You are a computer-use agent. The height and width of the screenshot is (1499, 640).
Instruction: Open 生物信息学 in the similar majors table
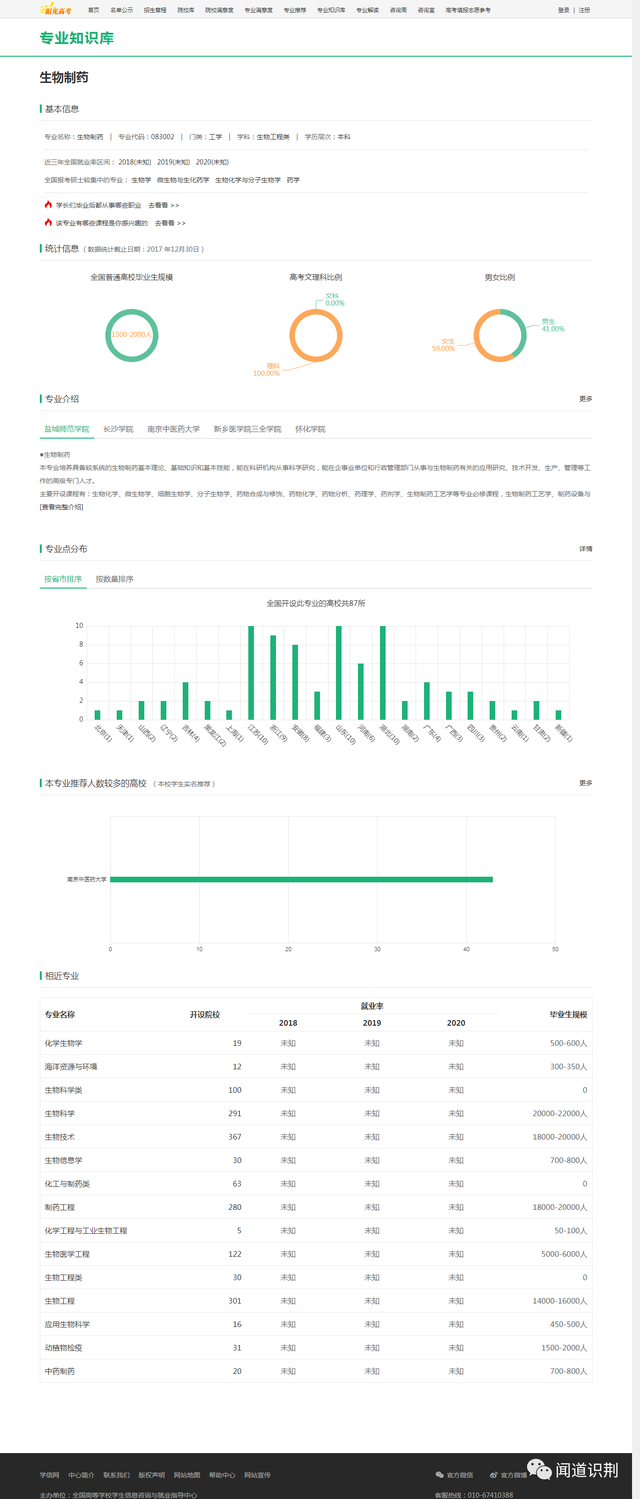[63, 1160]
